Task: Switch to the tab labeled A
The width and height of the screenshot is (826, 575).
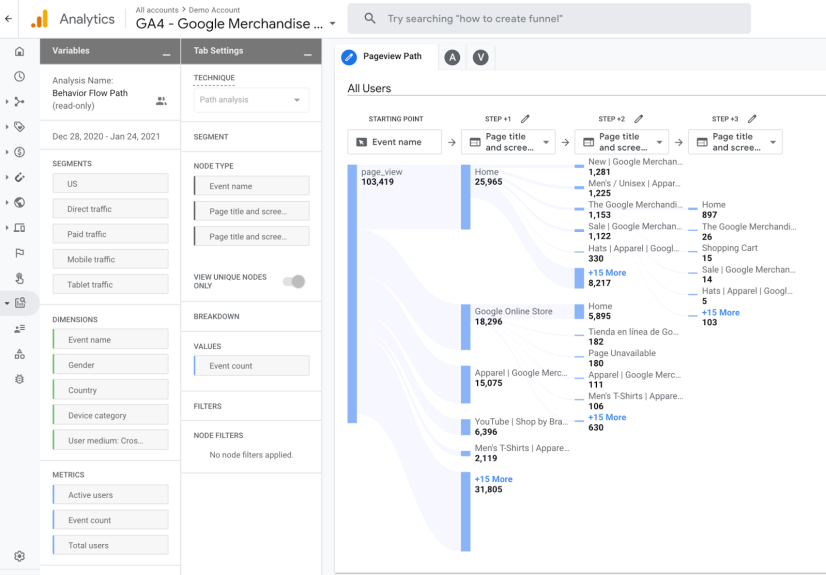Action: [x=452, y=57]
